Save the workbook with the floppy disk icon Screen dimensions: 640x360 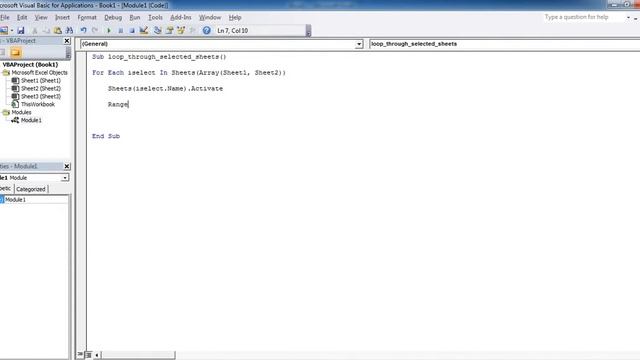tap(21, 30)
